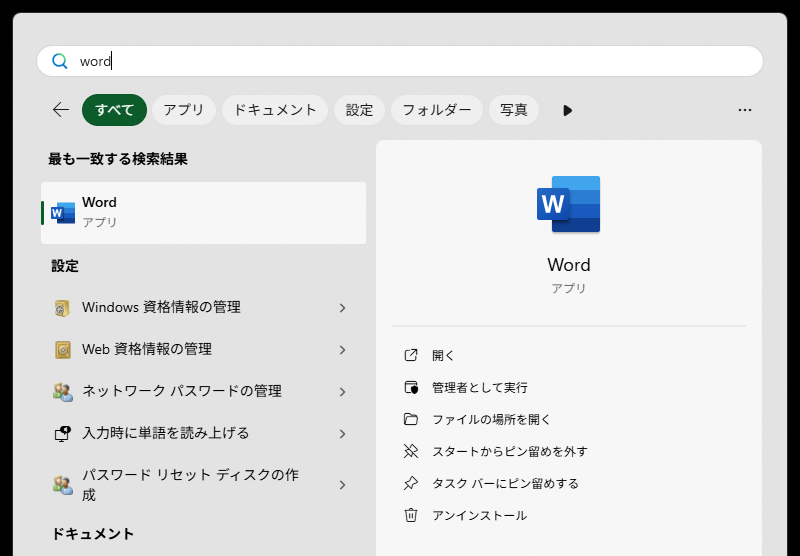Switch to the 写真 filter tab
The image size is (800, 556).
click(514, 110)
